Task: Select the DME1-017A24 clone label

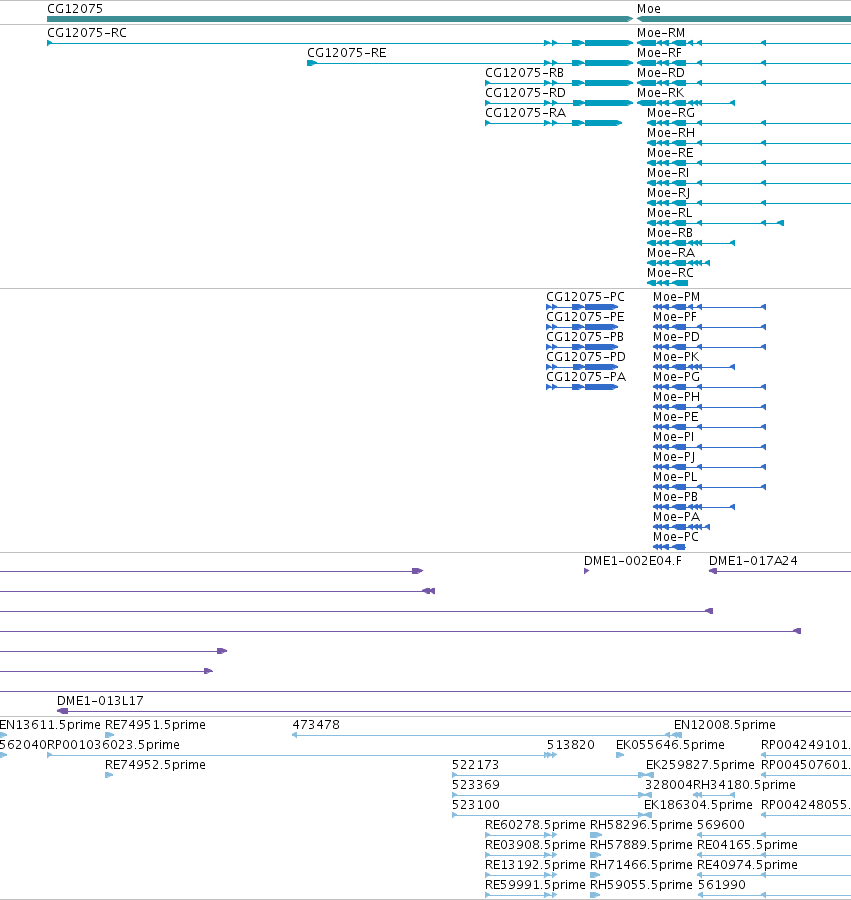Action: 753,561
